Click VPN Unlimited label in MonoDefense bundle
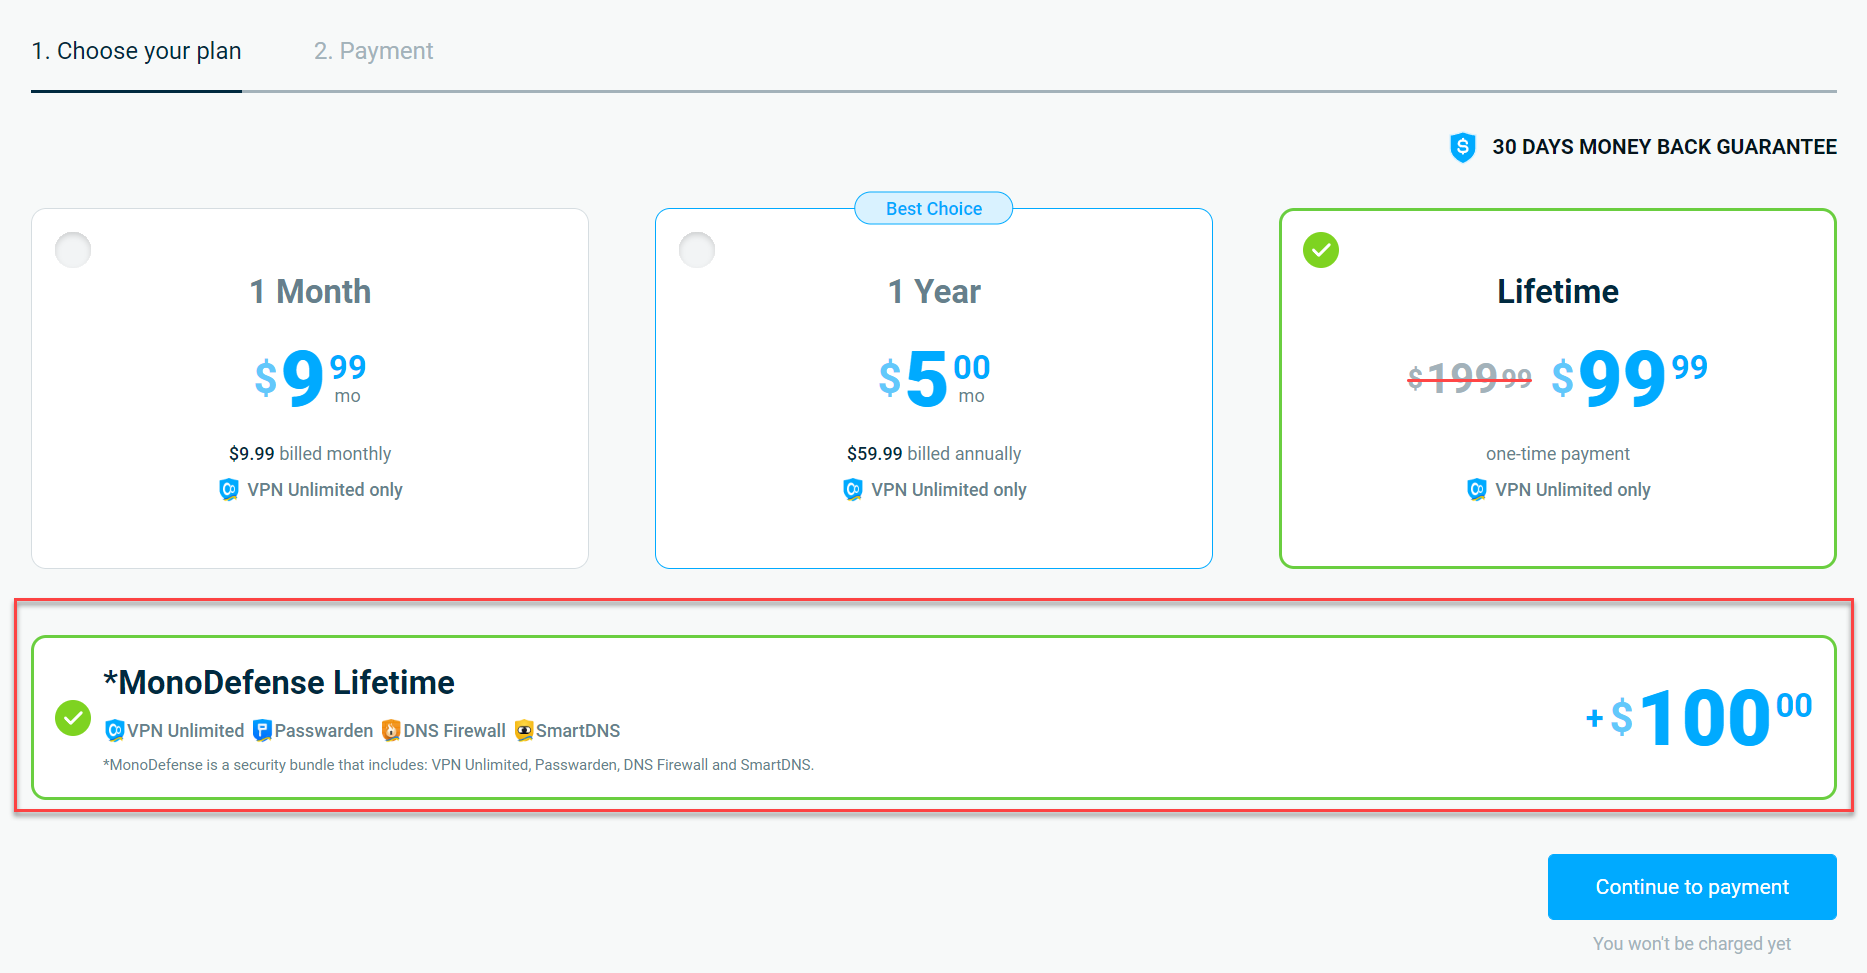1867x973 pixels. [x=186, y=731]
